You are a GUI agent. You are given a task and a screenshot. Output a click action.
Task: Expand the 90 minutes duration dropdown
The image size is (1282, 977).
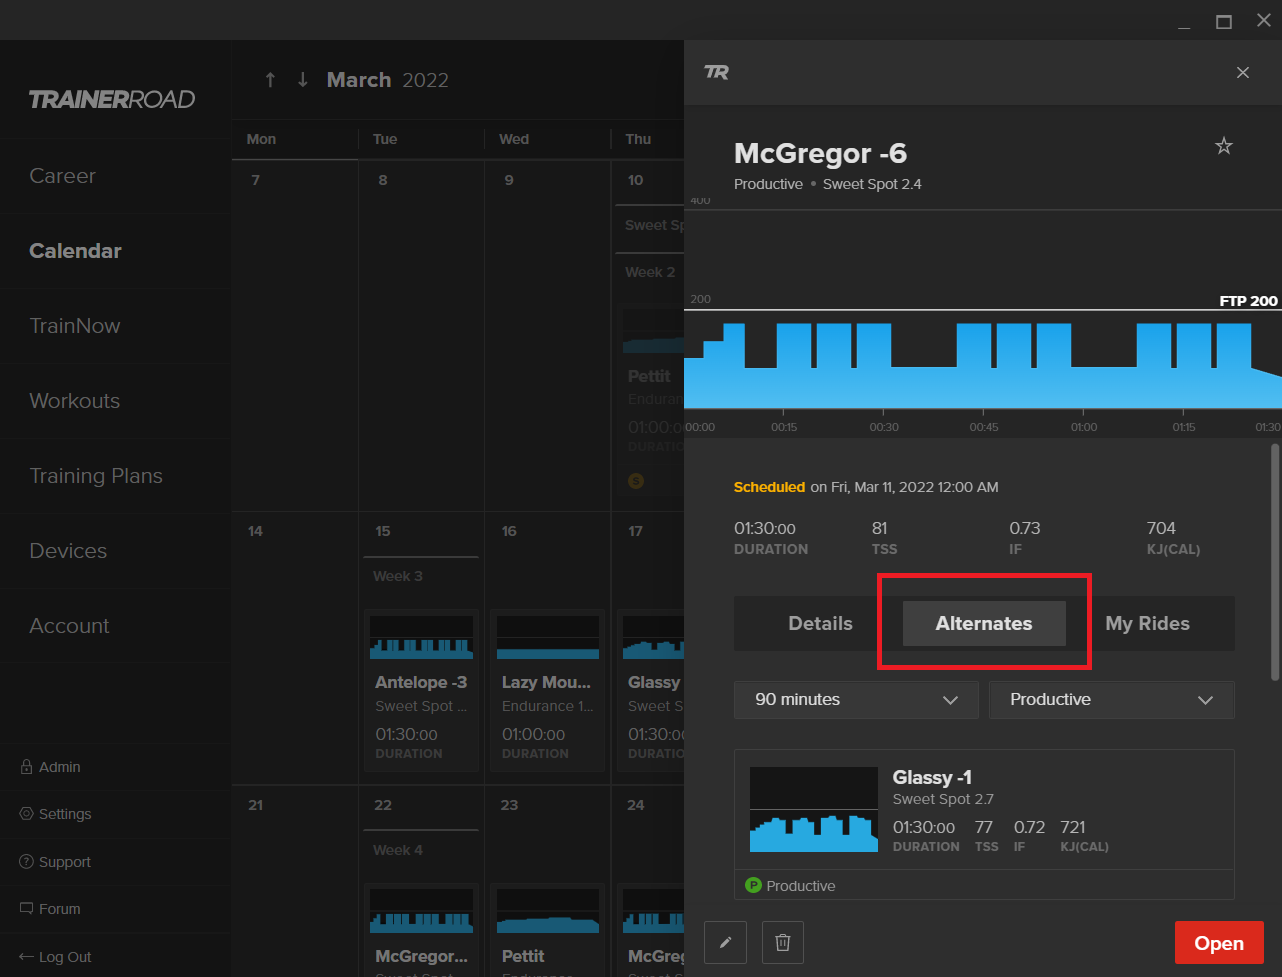(856, 700)
